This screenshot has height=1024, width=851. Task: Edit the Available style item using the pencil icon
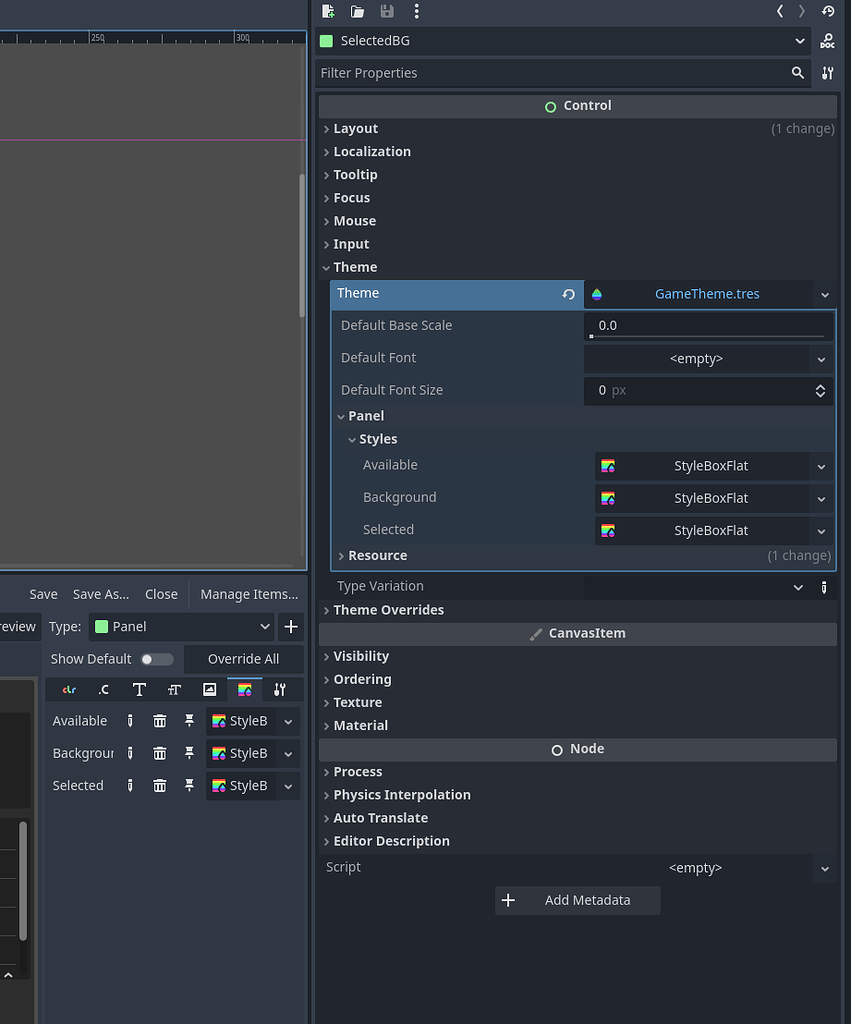pyautogui.click(x=129, y=720)
